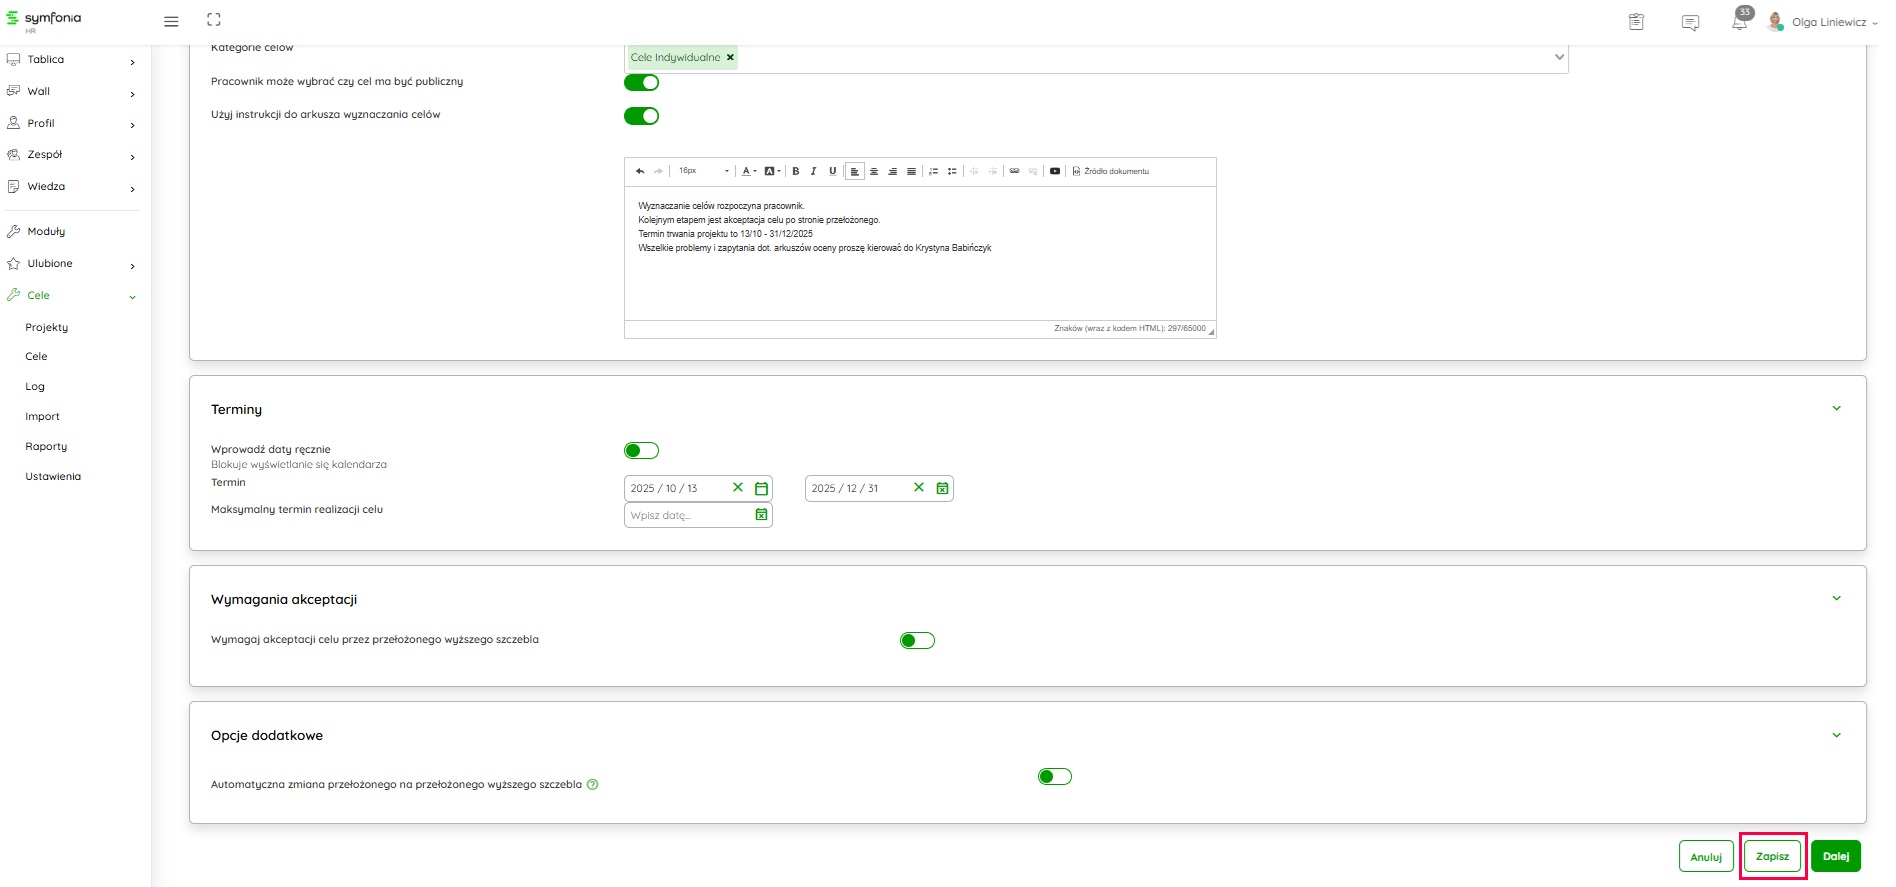This screenshot has height=887, width=1896.
Task: Insert a link using the editor link icon
Action: pos(1014,171)
